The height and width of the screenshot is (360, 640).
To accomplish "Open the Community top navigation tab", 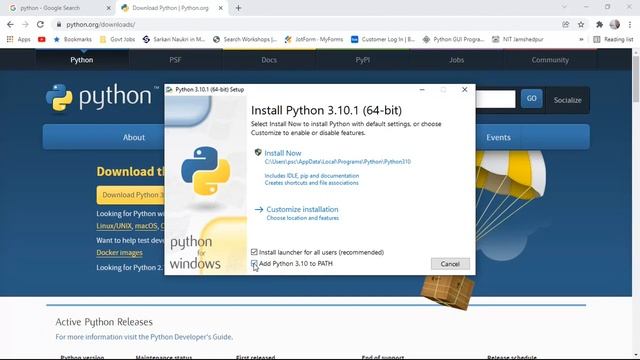I will pos(550,60).
